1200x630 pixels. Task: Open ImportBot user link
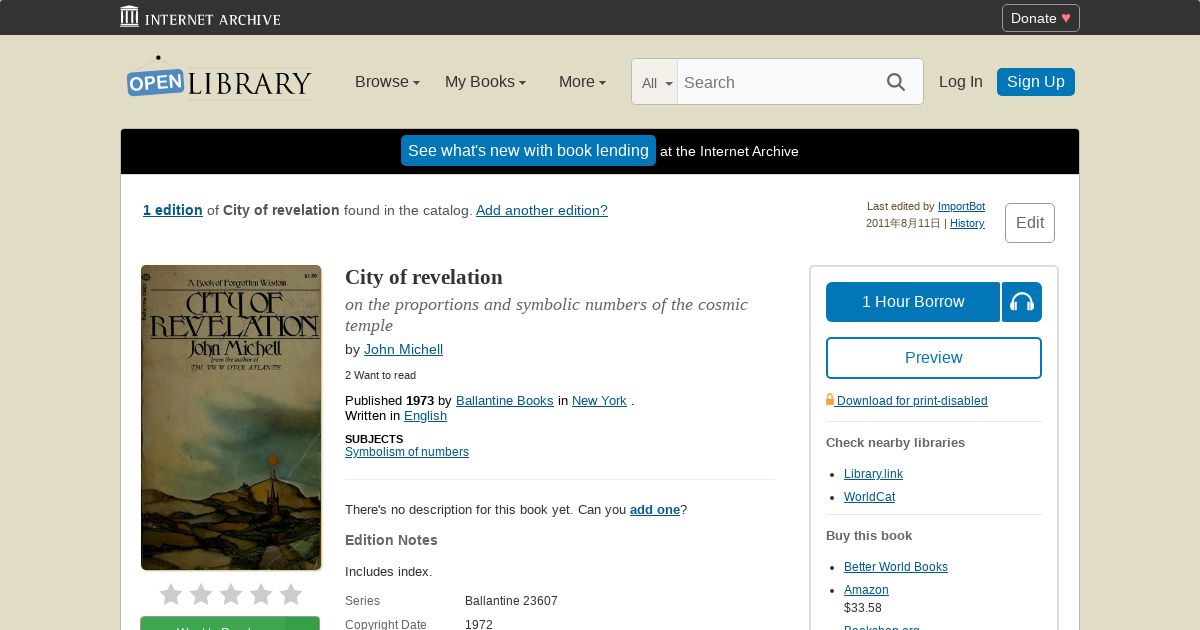pyautogui.click(x=961, y=206)
